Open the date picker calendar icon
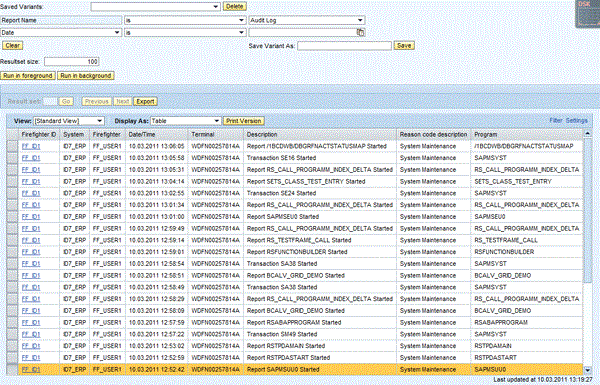Screen dimensions: 600x385 (x=360, y=33)
